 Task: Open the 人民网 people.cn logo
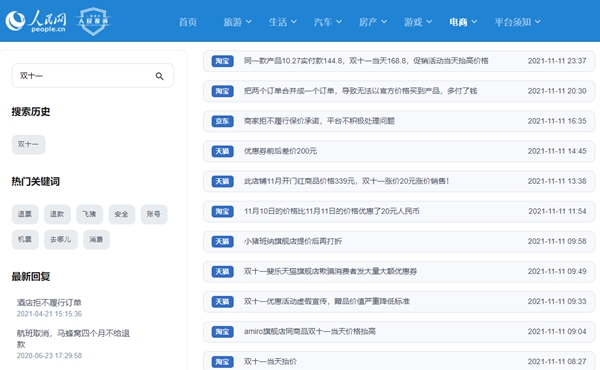click(x=36, y=21)
